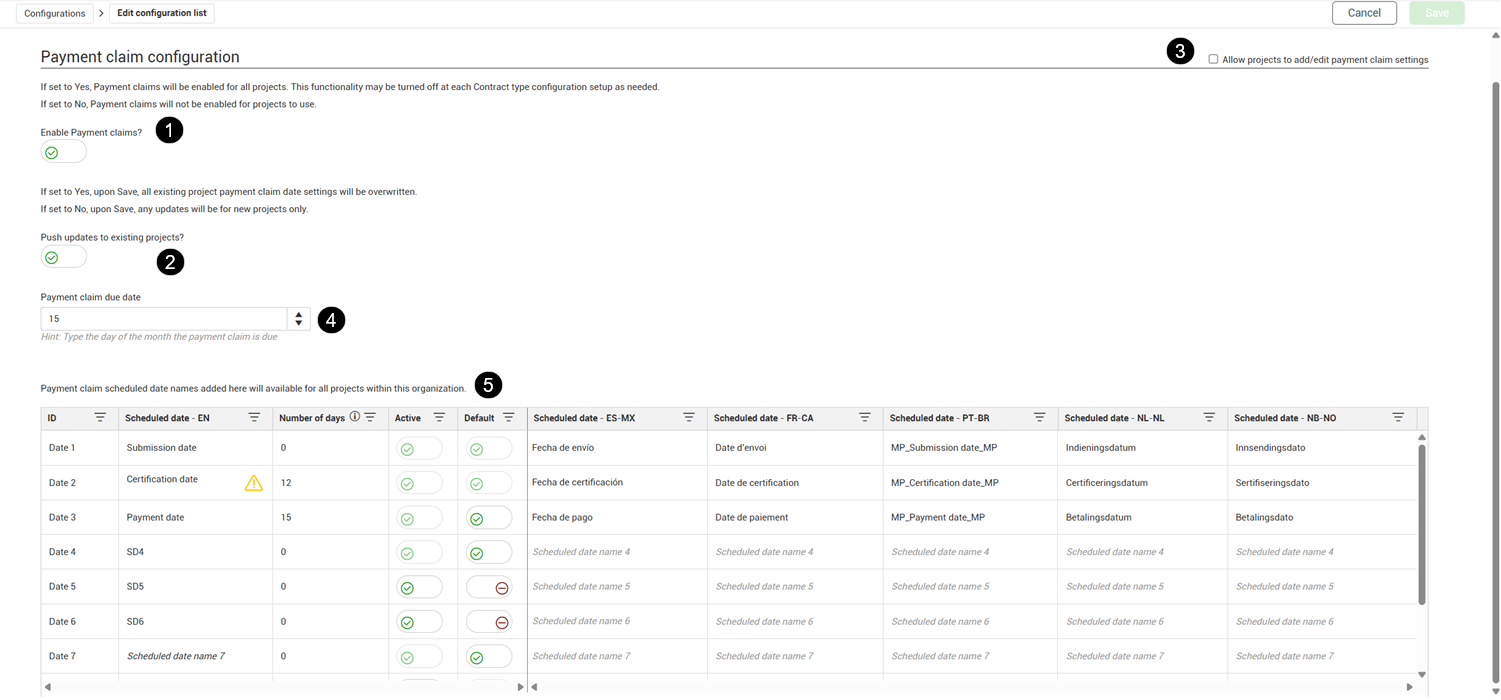The image size is (1501, 700).
Task: Open filter for Scheduled date - NB-NO column
Action: [1398, 417]
